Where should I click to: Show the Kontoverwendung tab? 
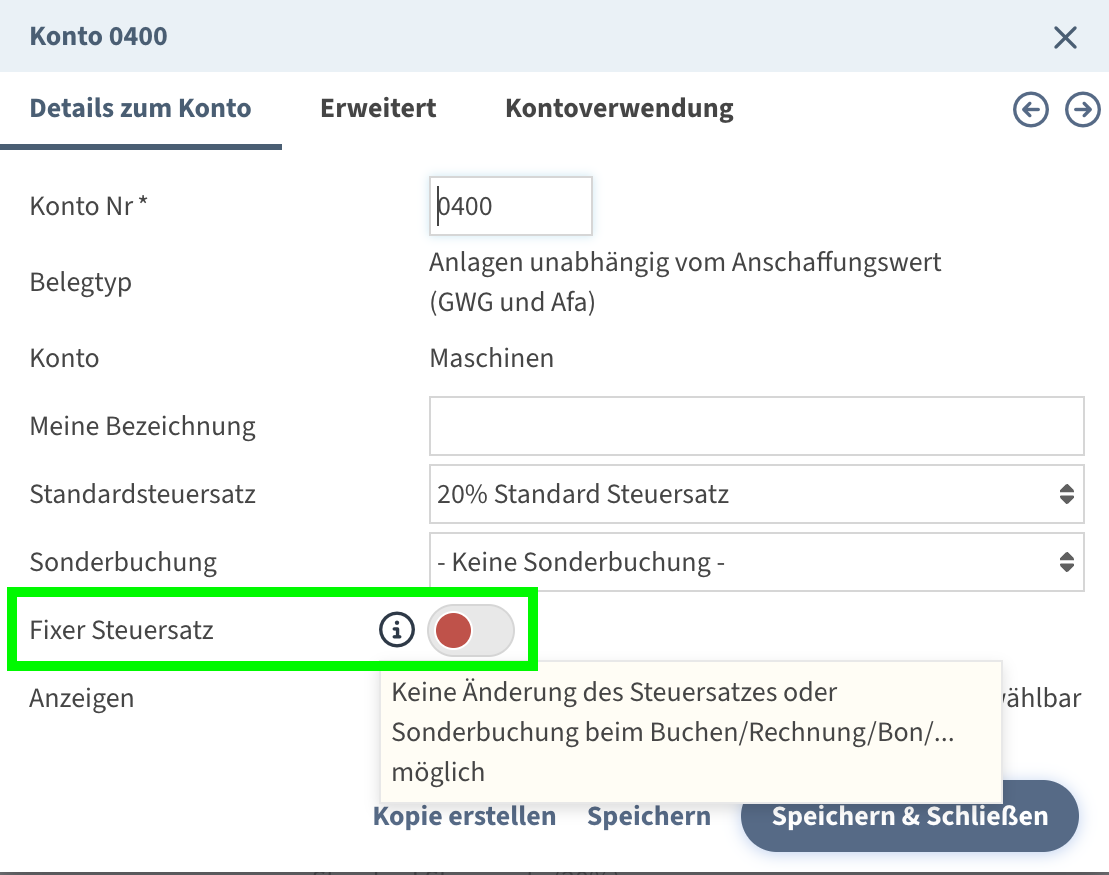[x=619, y=108]
